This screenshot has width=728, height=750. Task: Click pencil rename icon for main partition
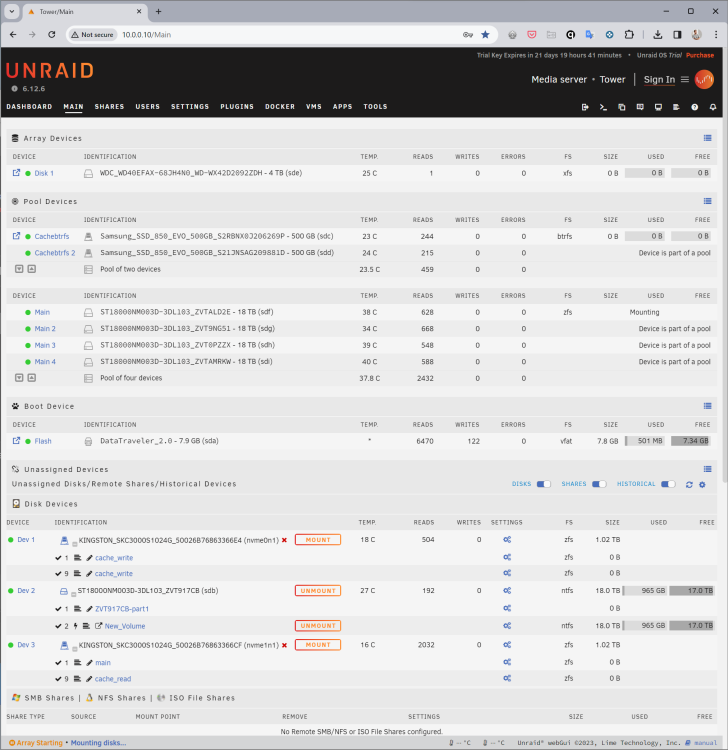[89, 662]
